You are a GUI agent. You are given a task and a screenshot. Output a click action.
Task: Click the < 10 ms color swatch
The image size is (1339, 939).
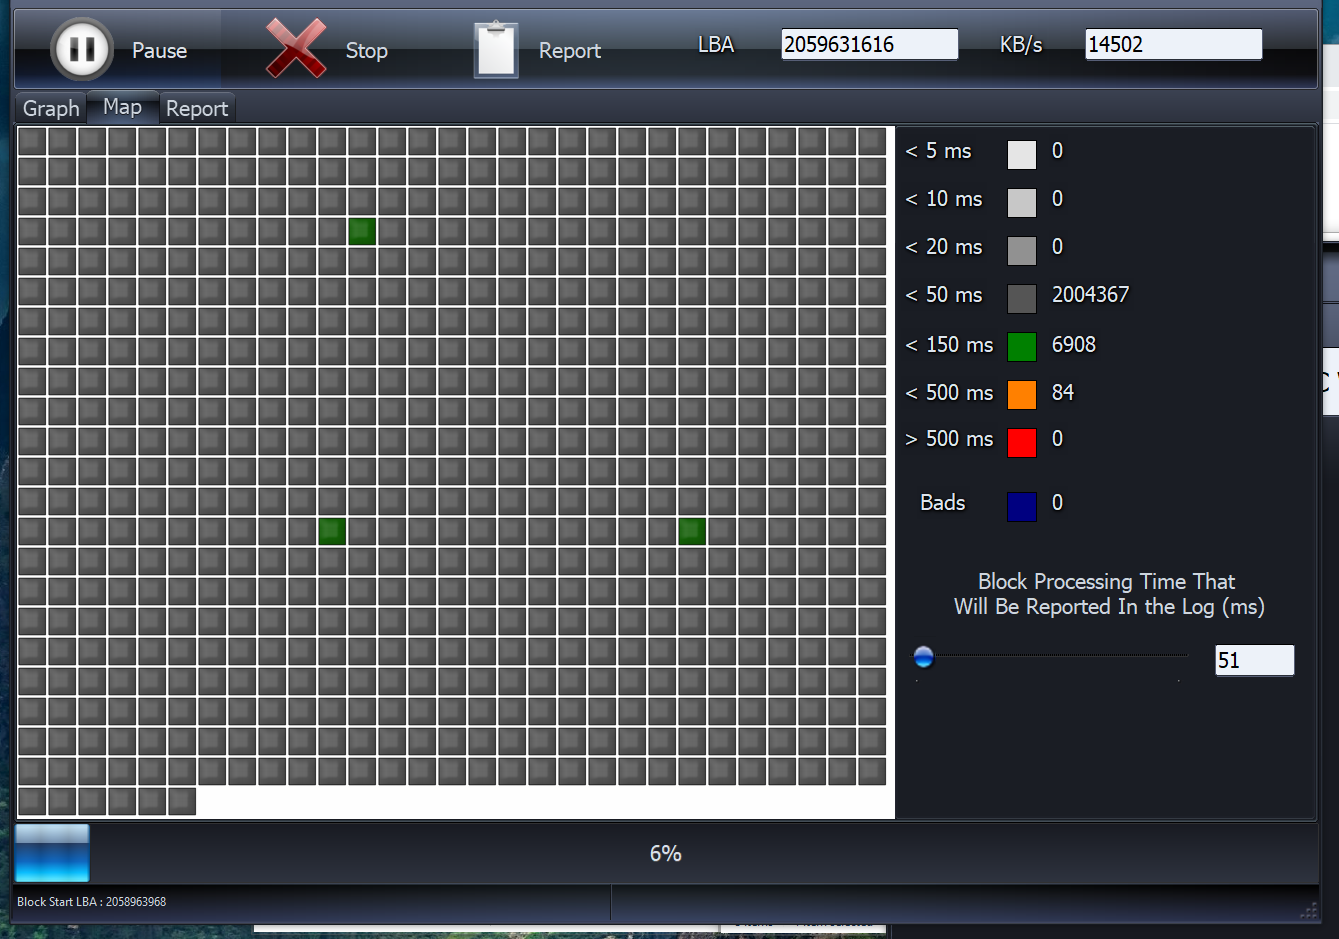[x=1021, y=202]
